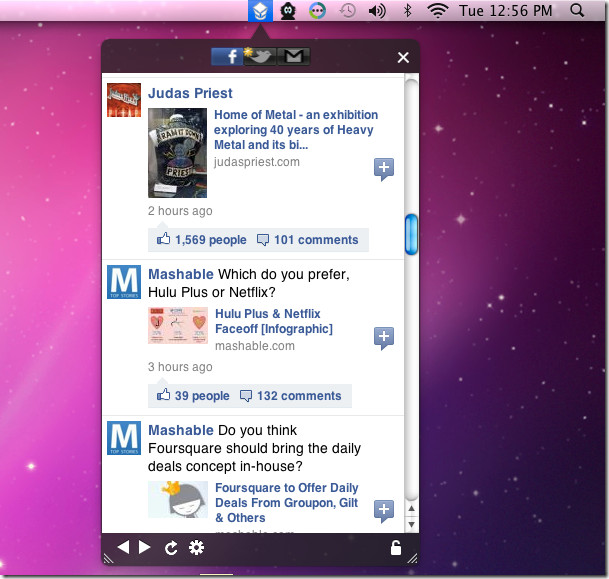Open Mashable avatar on Hulu Plus post
This screenshot has height=579, width=609.
pyautogui.click(x=124, y=282)
